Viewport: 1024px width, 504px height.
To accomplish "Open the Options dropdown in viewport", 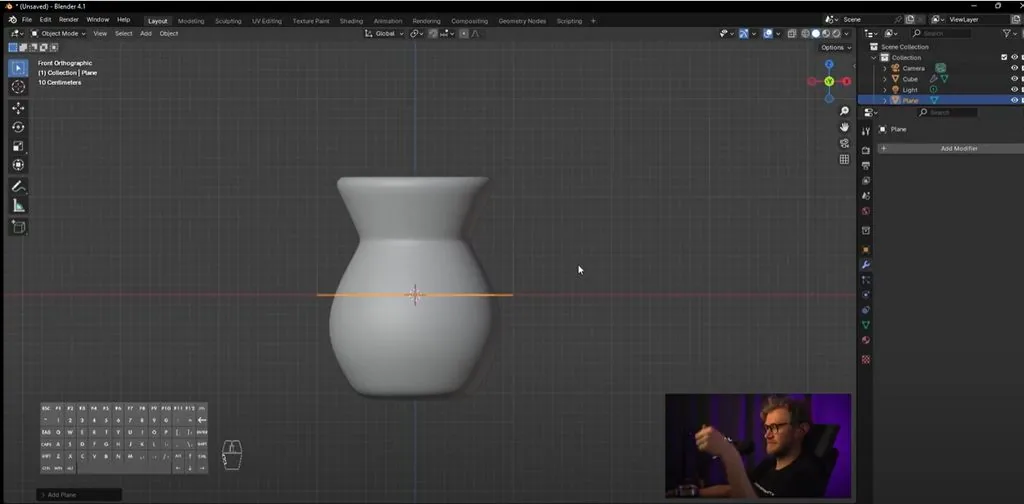I will 836,48.
